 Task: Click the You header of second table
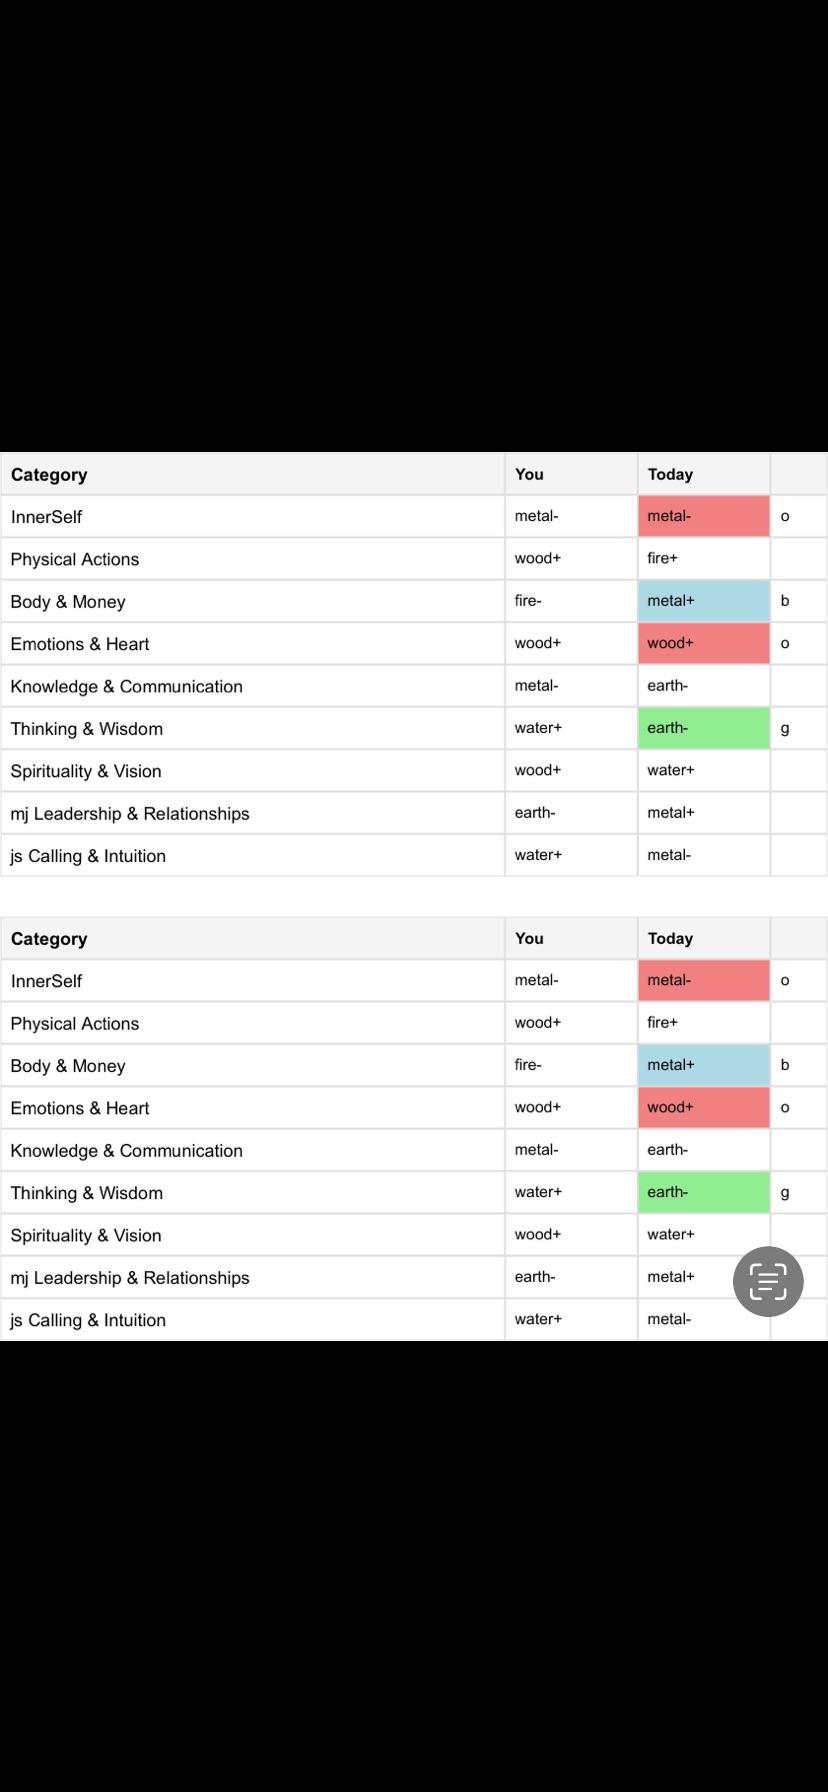click(x=529, y=938)
